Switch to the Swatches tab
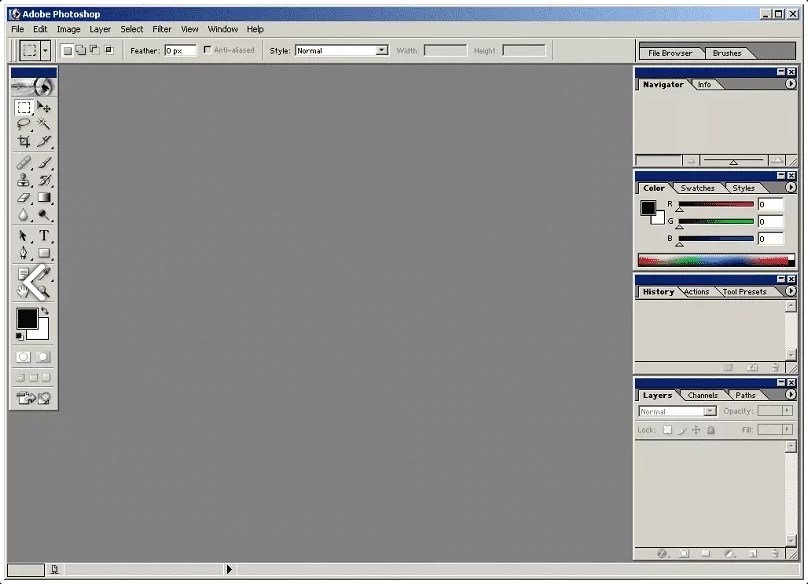The height and width of the screenshot is (584, 808). pos(697,188)
